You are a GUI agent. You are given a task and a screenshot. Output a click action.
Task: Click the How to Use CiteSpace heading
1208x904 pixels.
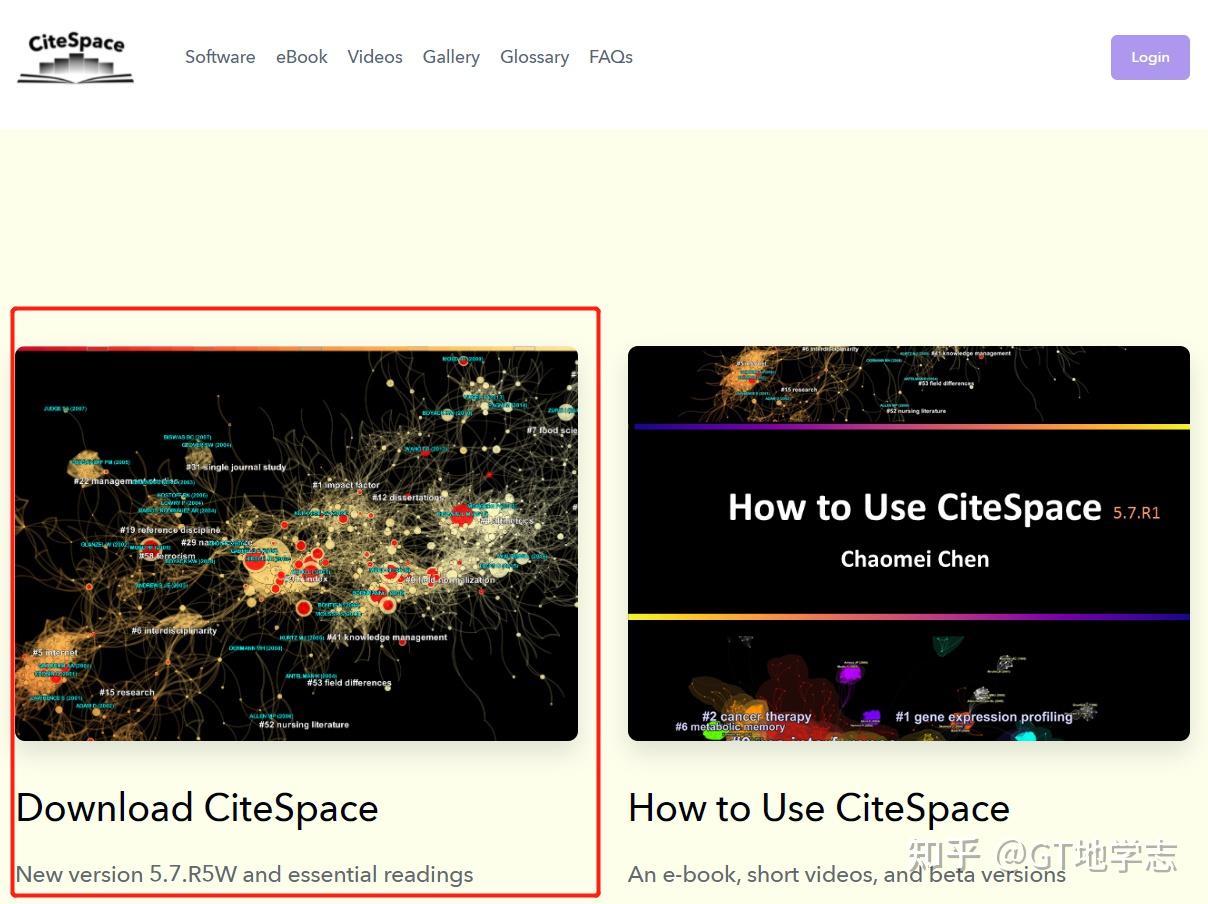pyautogui.click(x=818, y=808)
